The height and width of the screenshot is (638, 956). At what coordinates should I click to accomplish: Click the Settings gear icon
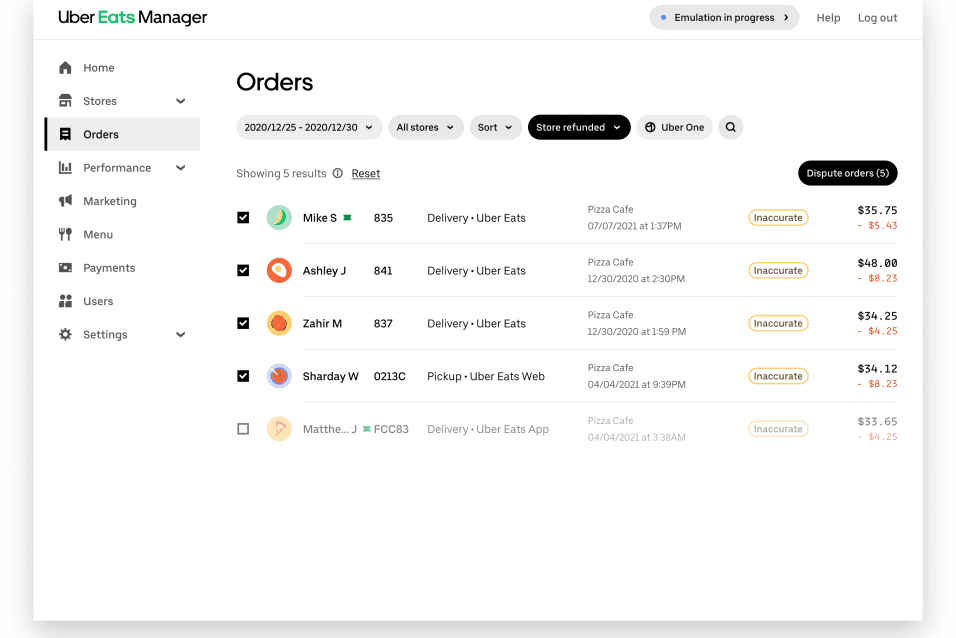coord(65,334)
